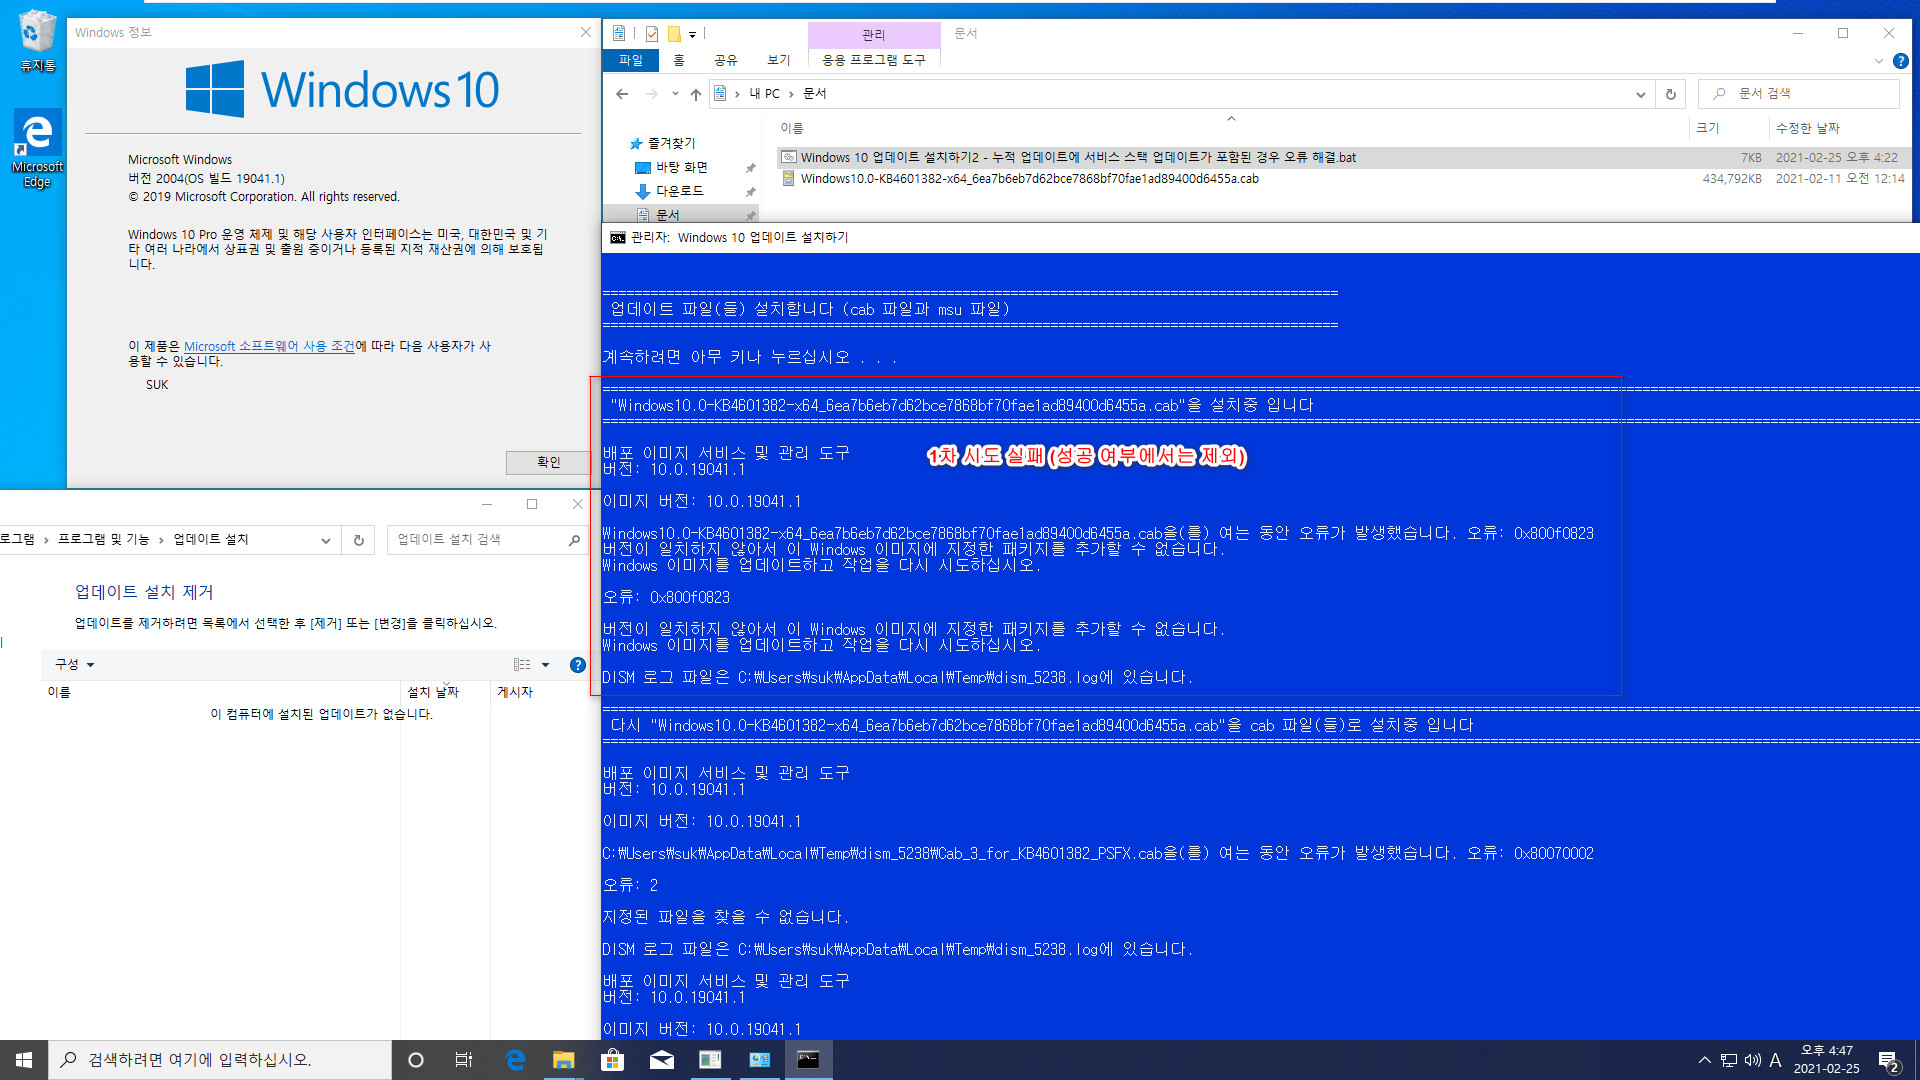Open Microsoft 소프트웨어 사용 조건 link
The width and height of the screenshot is (1920, 1080).
(269, 346)
